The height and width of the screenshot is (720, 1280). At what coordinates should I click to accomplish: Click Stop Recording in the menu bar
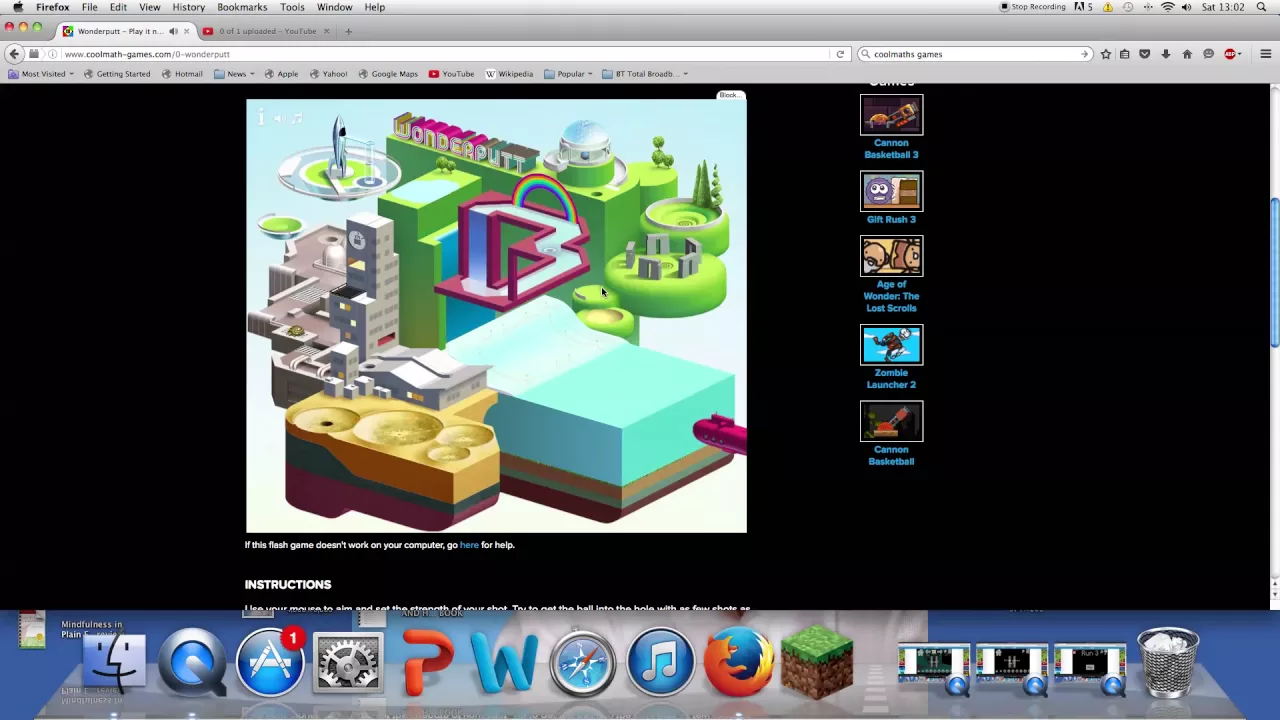[1033, 7]
